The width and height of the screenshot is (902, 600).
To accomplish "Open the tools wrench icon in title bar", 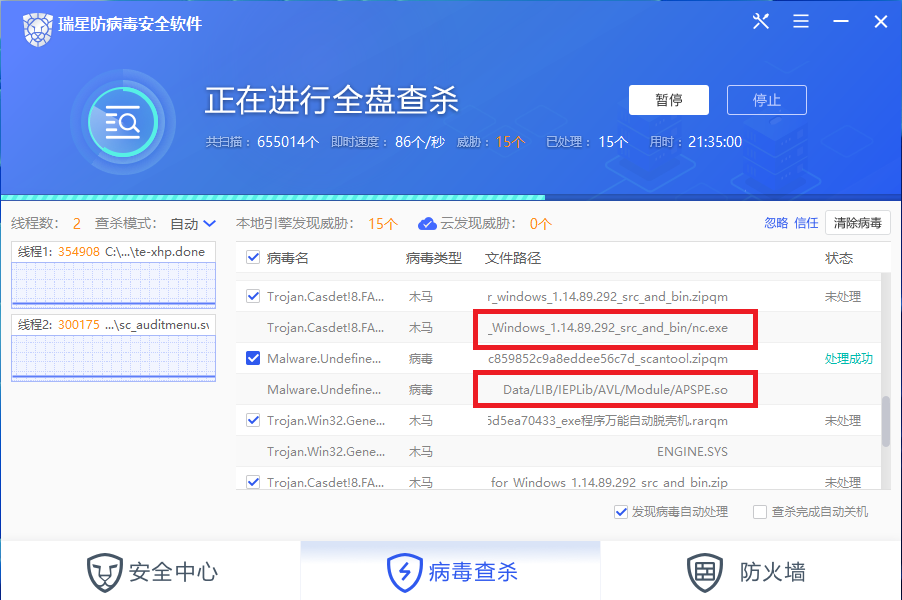I will tap(760, 22).
